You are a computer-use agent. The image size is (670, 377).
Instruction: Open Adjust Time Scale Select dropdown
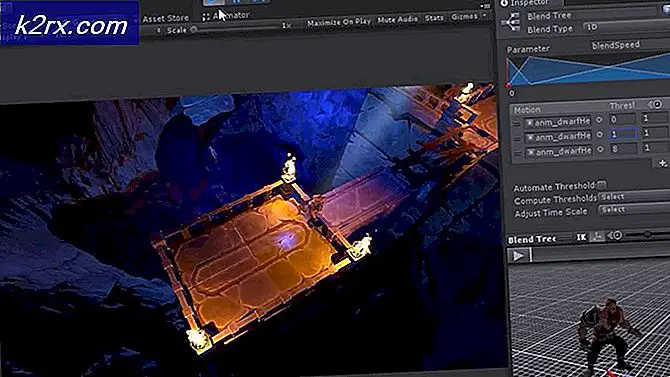[634, 209]
